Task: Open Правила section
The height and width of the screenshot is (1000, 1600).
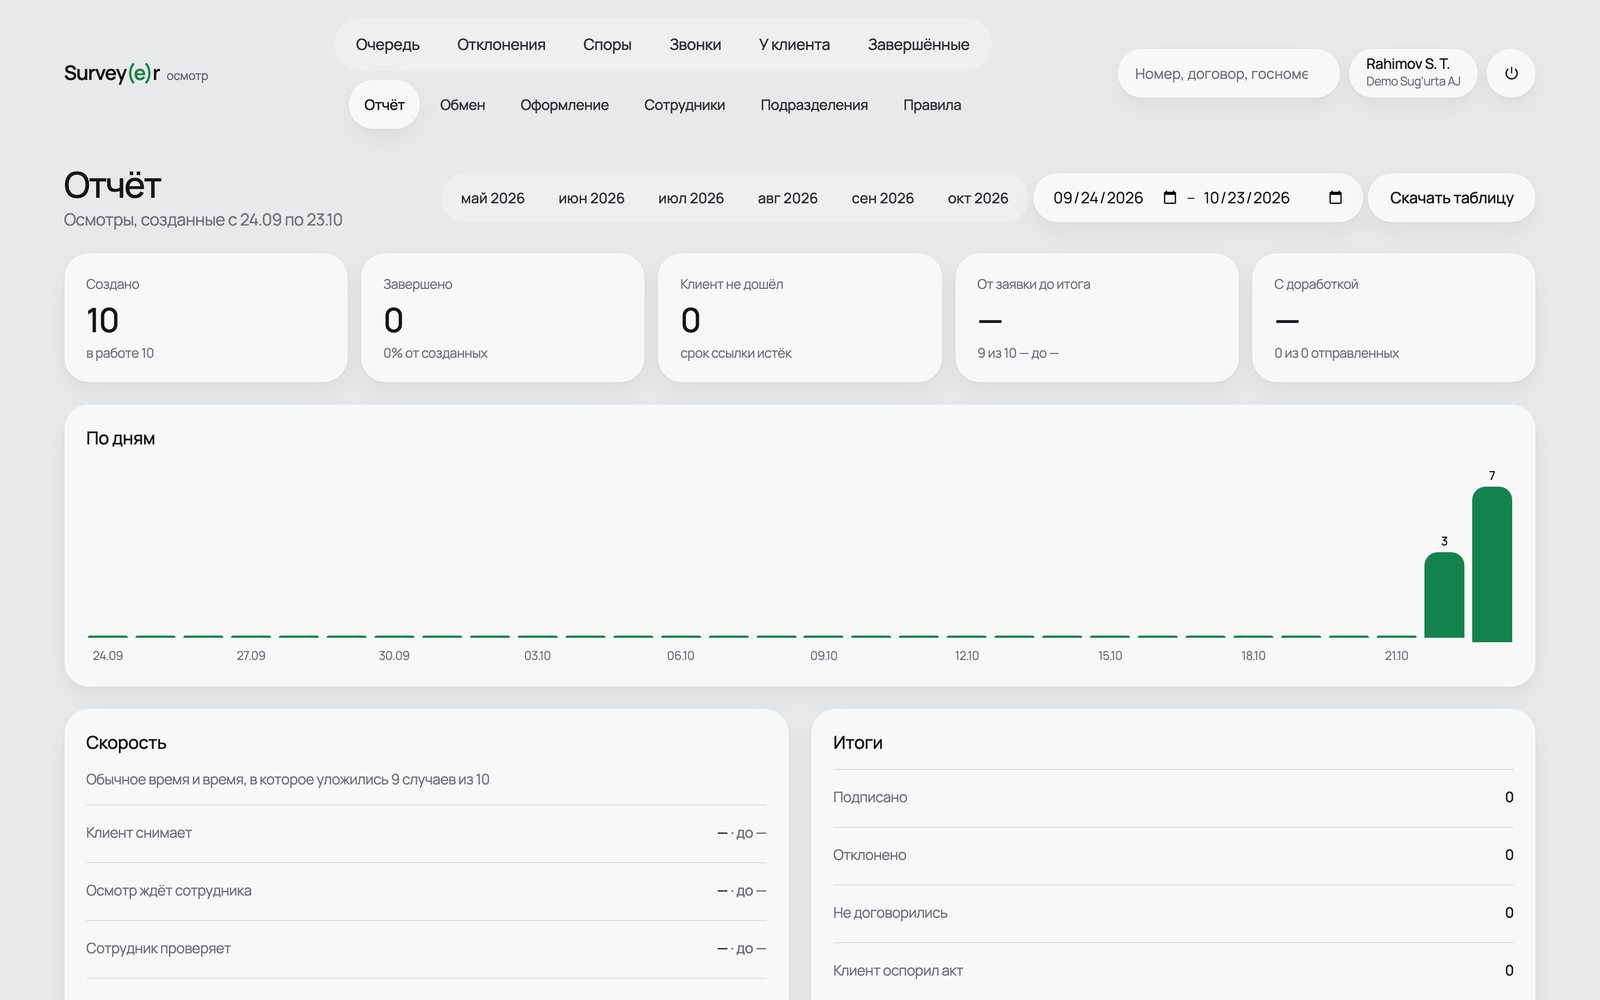Action: pyautogui.click(x=932, y=105)
